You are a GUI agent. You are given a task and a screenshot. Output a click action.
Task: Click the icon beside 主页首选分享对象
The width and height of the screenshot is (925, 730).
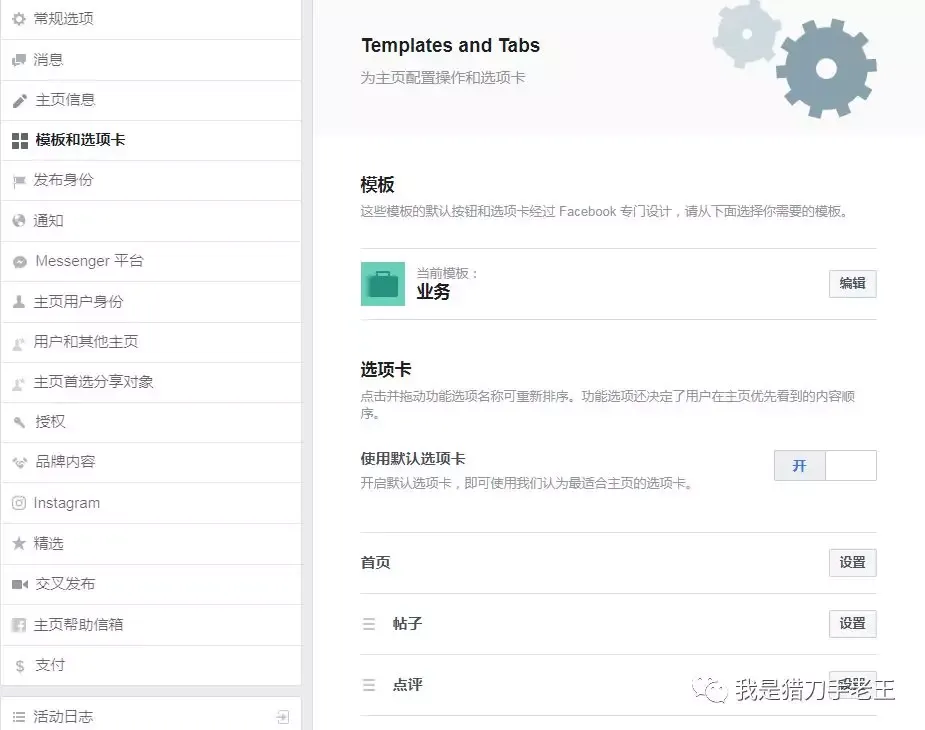point(19,382)
